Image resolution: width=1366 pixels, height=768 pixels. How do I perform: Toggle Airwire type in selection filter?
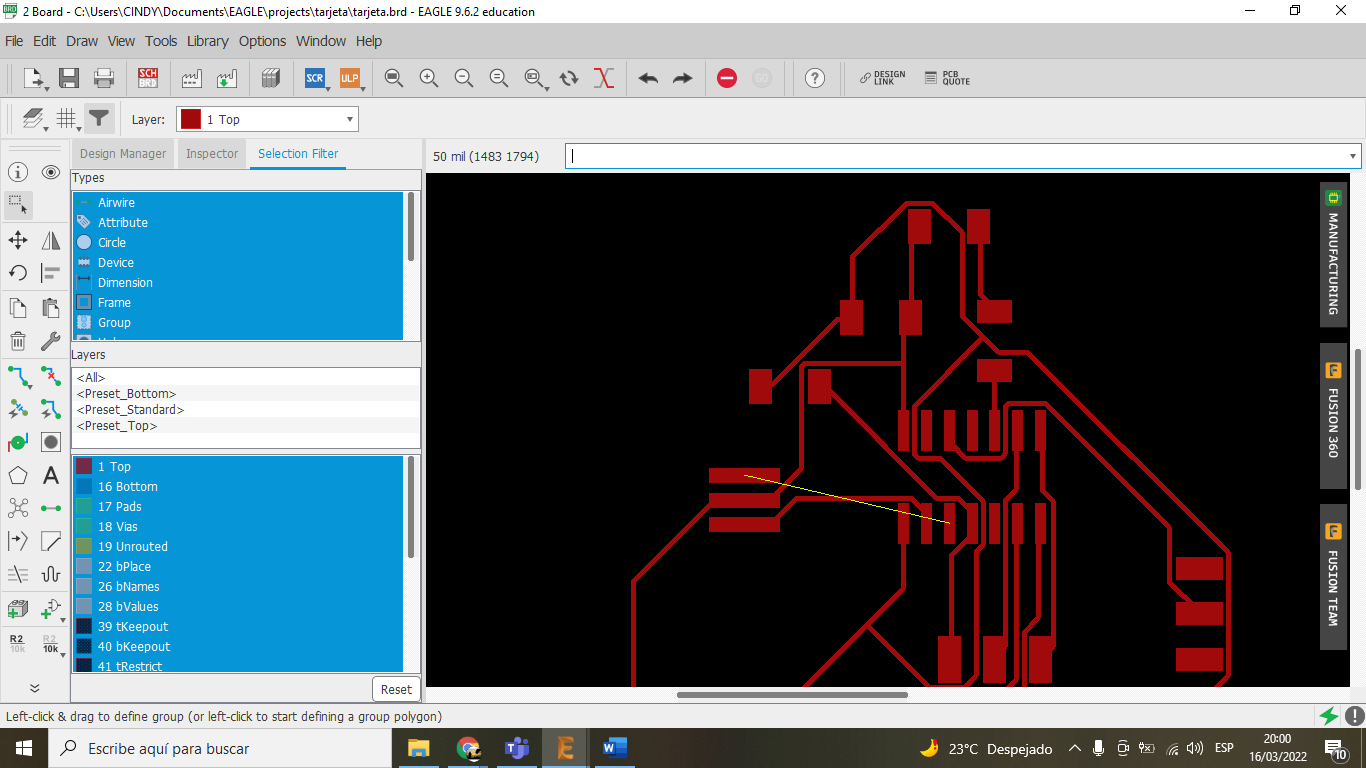pyautogui.click(x=116, y=203)
